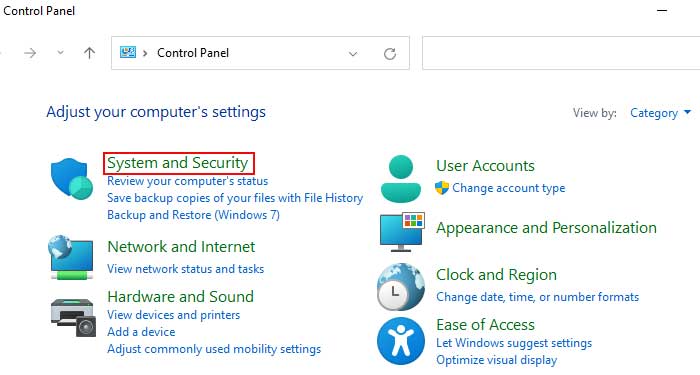The width and height of the screenshot is (700, 375).
Task: Open Change date, time, or number formats
Action: pyautogui.click(x=538, y=297)
